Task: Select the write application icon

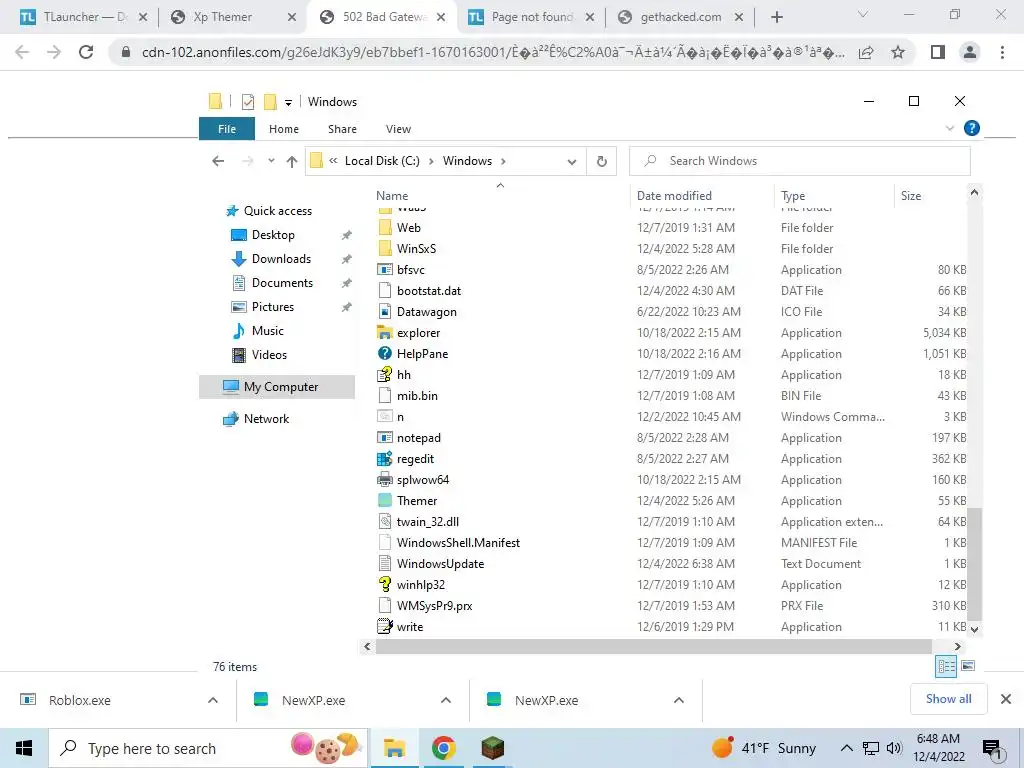Action: click(385, 626)
